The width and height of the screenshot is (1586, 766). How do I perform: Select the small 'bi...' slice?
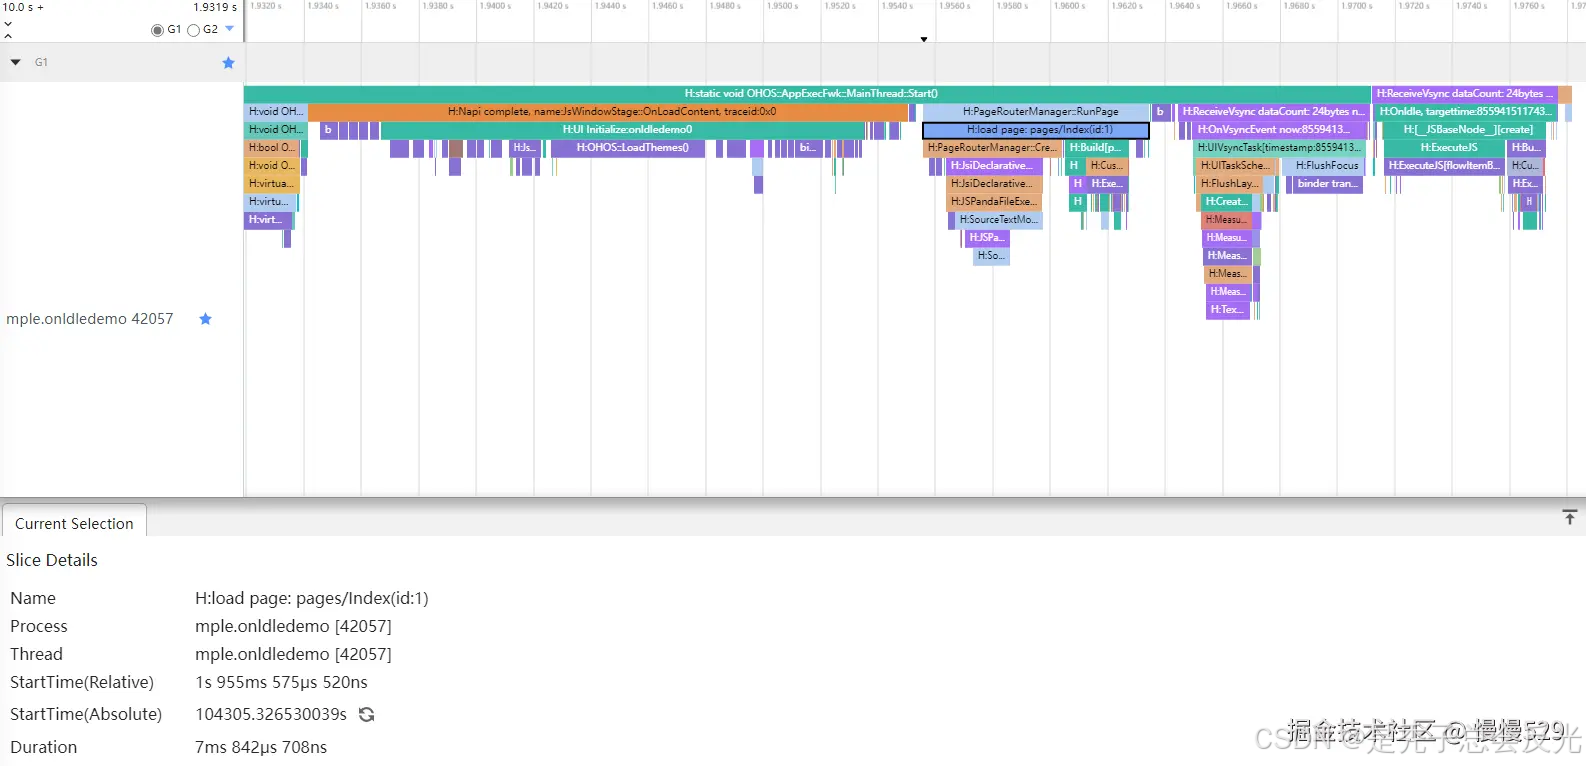click(809, 148)
